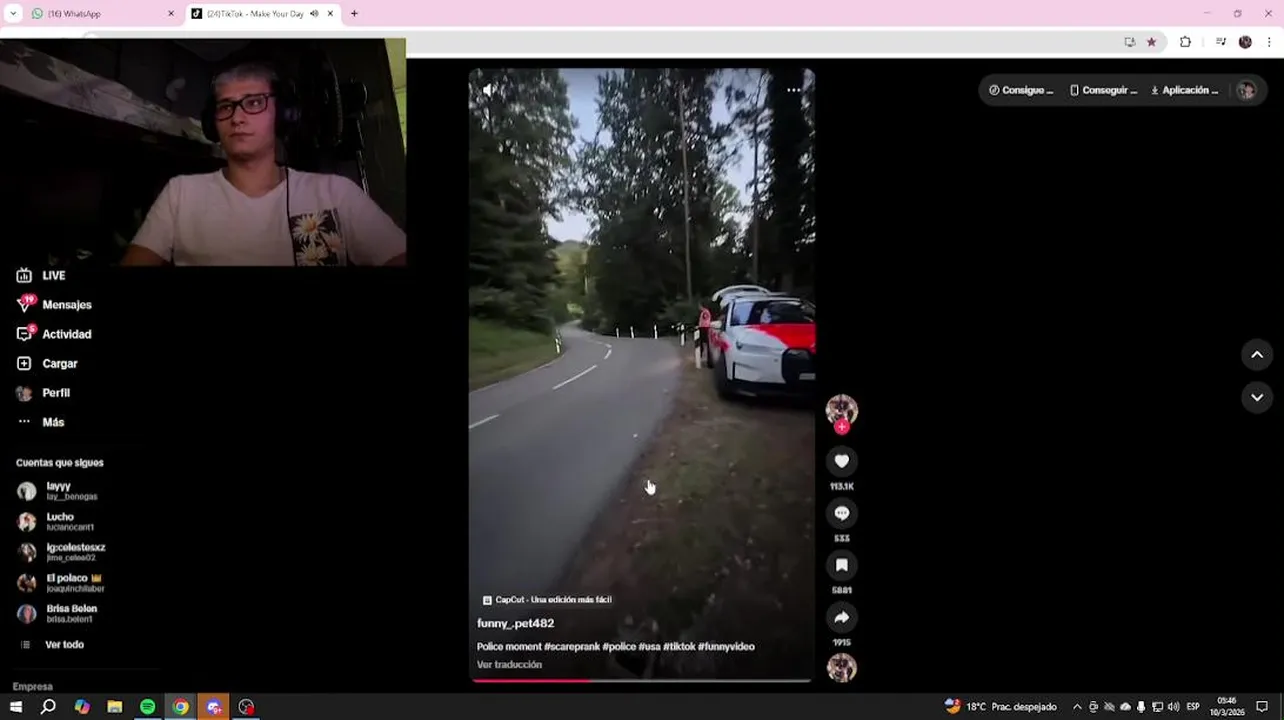Click Ver traducción under caption
Viewport: 1284px width, 720px height.
point(509,665)
